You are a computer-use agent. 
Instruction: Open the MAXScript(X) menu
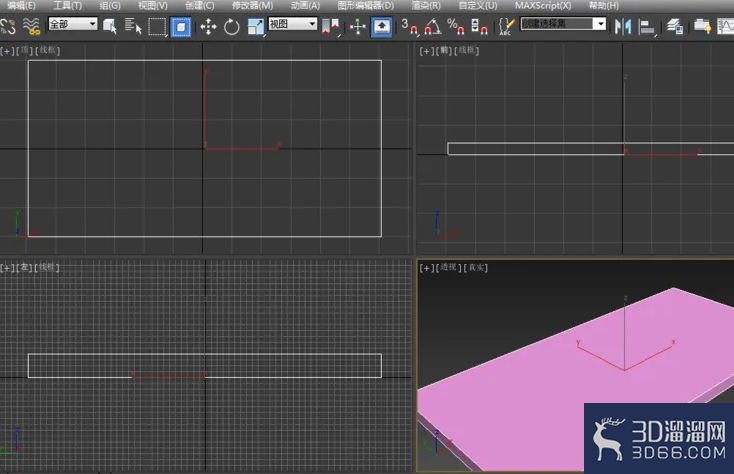coord(543,6)
